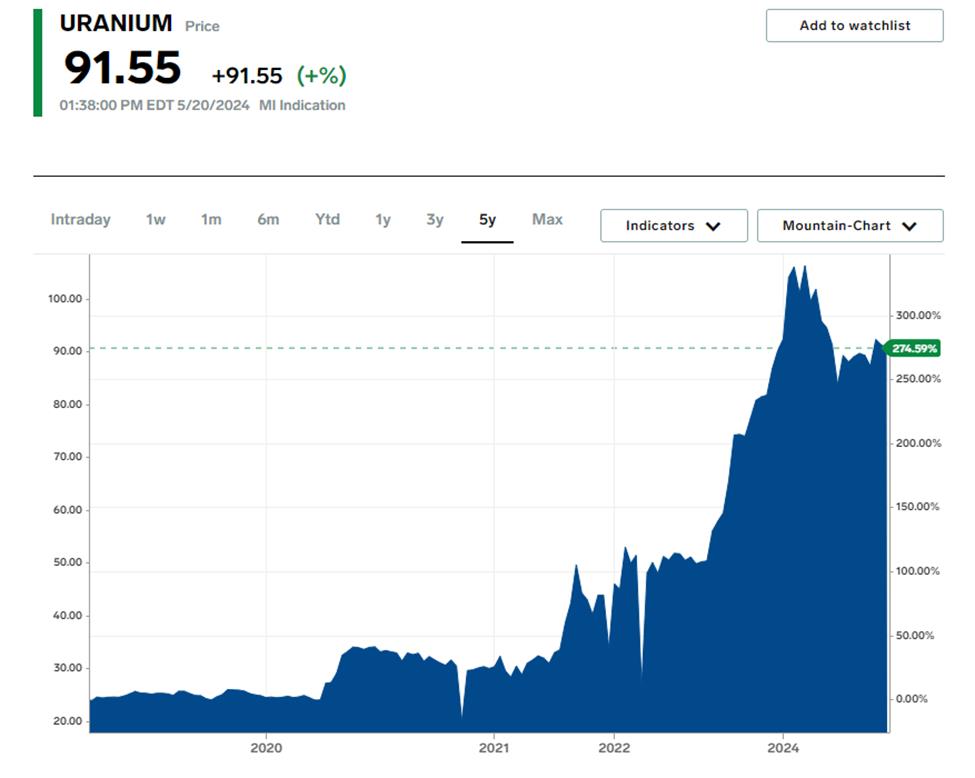Choose the 1m time range
Viewport: 975px width, 778px height.
(x=211, y=220)
